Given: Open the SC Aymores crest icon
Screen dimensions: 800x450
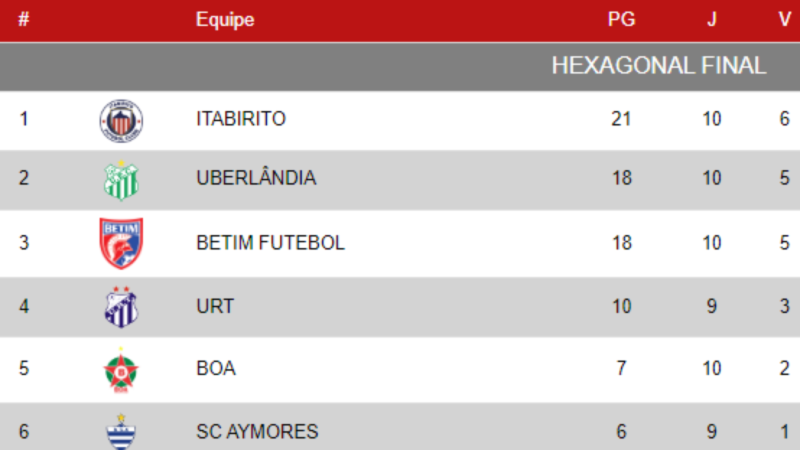Looking at the screenshot, I should [x=121, y=432].
